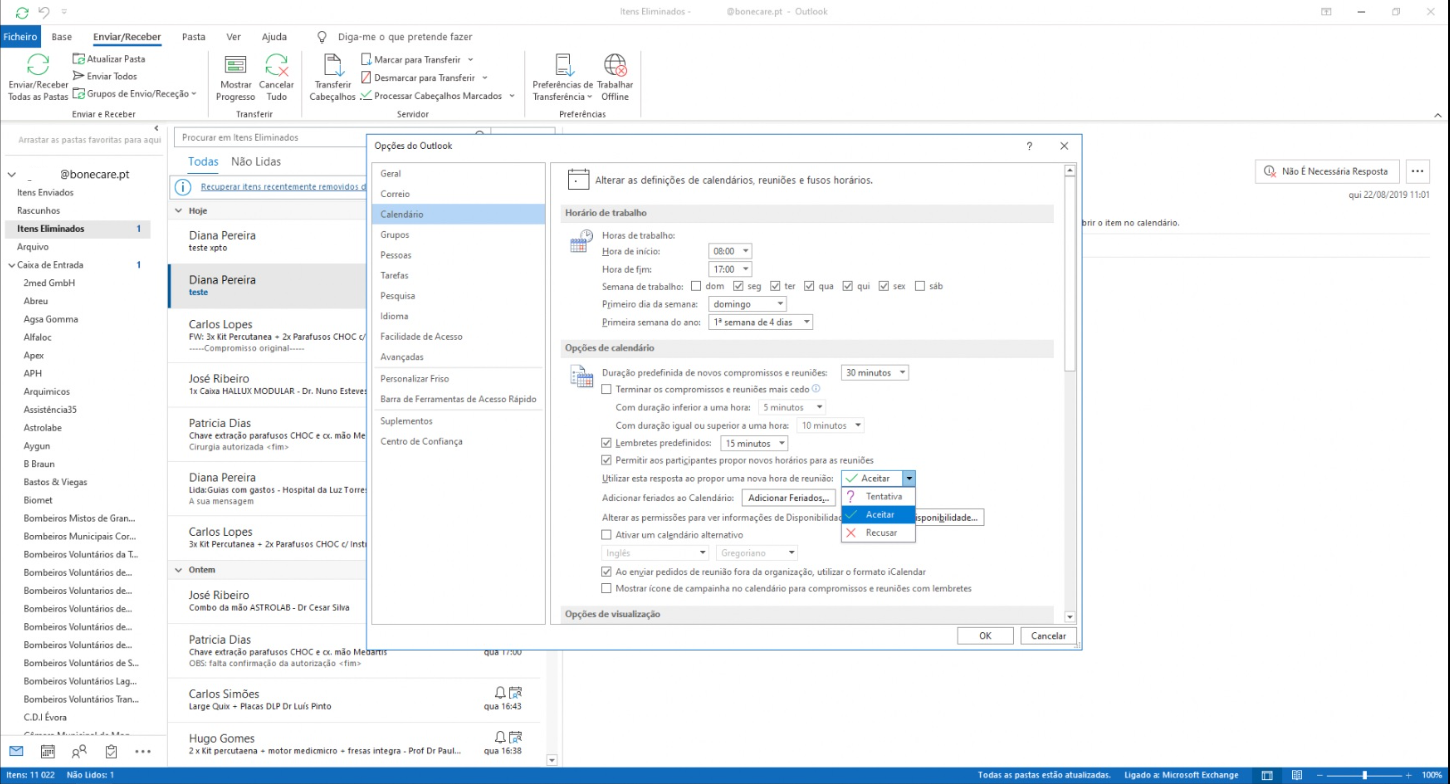
Task: Toggle Permitir aos participantes propor novos horários
Action: pyautogui.click(x=606, y=460)
